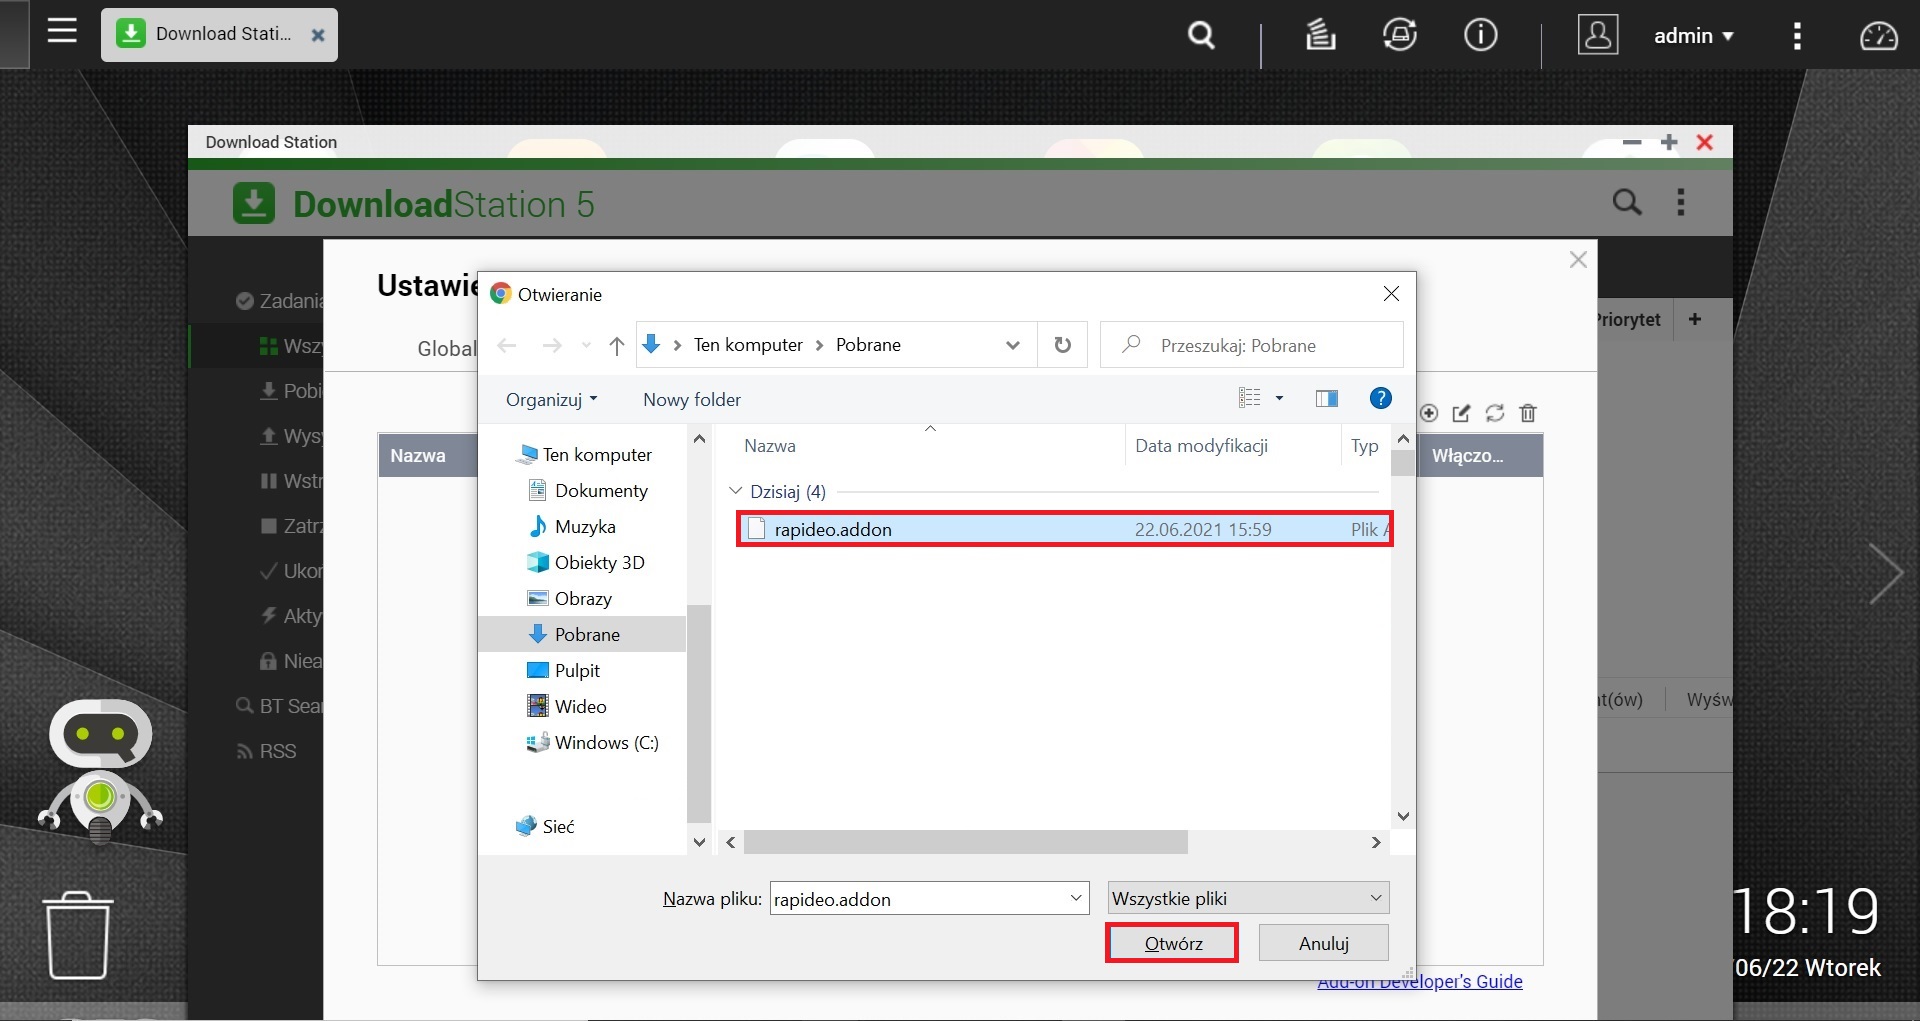Select Obrazy folder in tree
Viewport: 1920px width, 1021px height.
point(570,599)
